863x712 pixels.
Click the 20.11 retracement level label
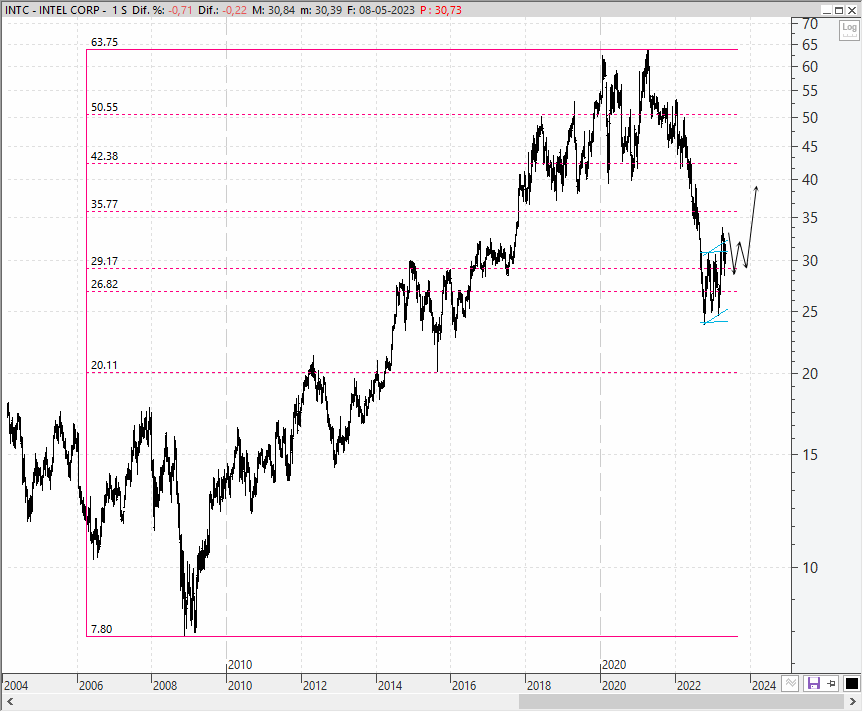[x=104, y=365]
